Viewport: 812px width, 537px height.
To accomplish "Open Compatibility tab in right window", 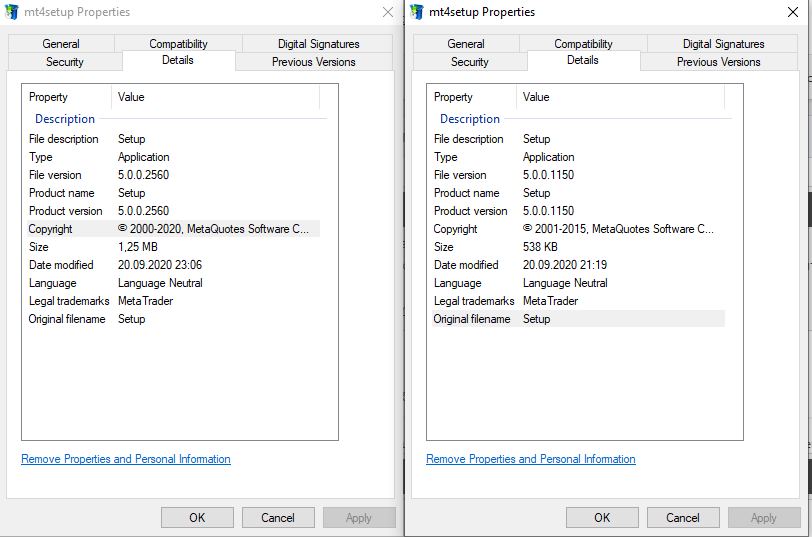I will [x=583, y=43].
